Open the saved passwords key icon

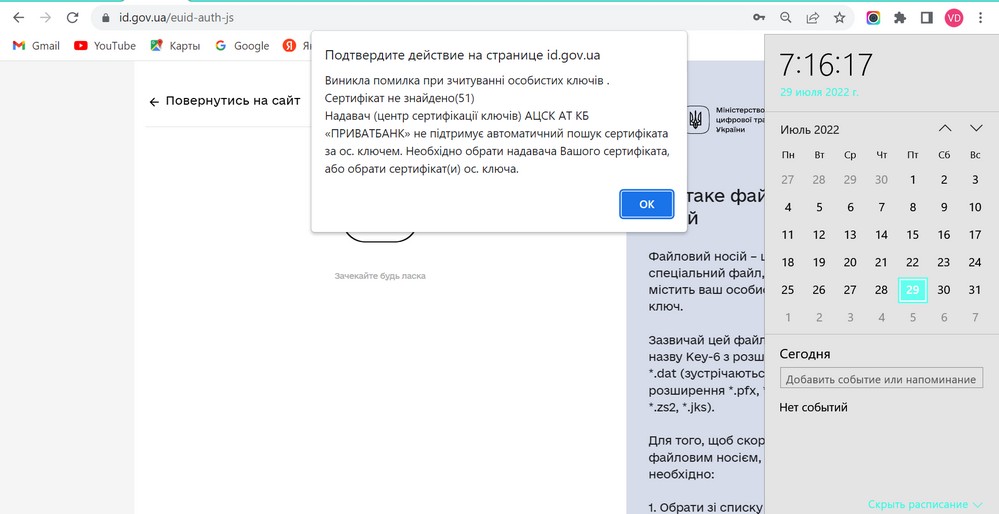pos(759,18)
